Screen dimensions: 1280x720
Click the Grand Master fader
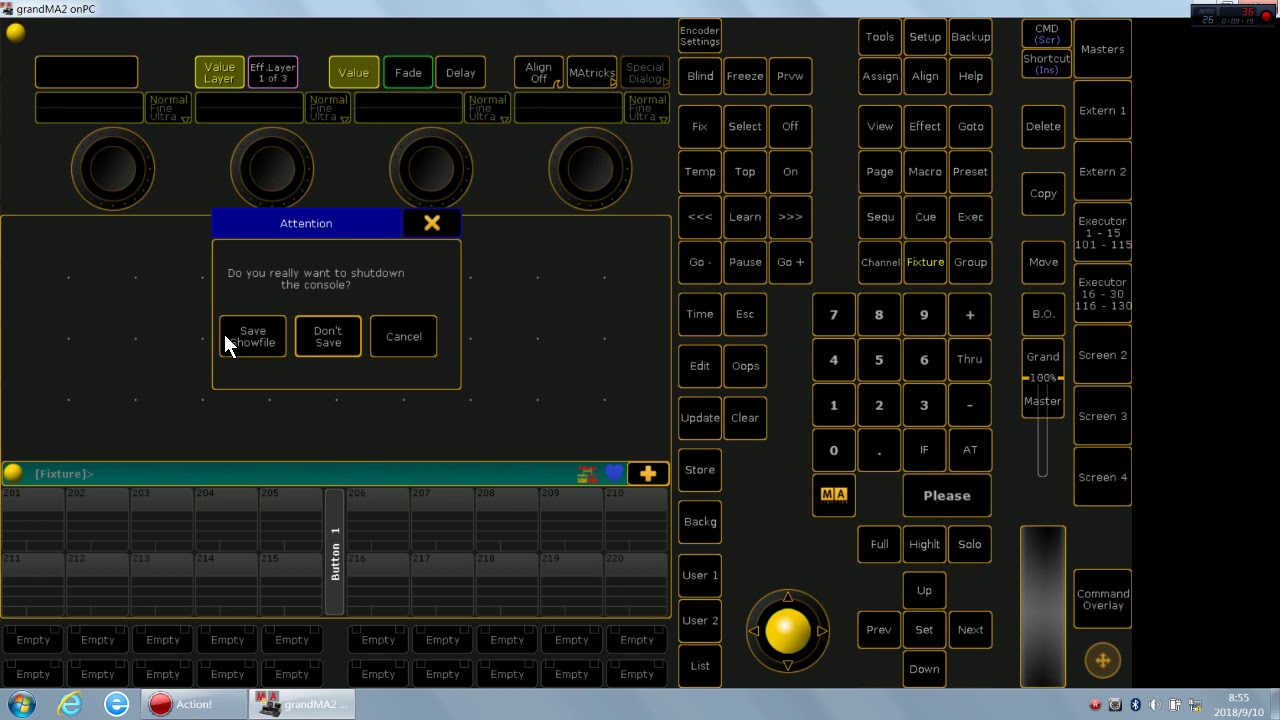coord(1043,378)
